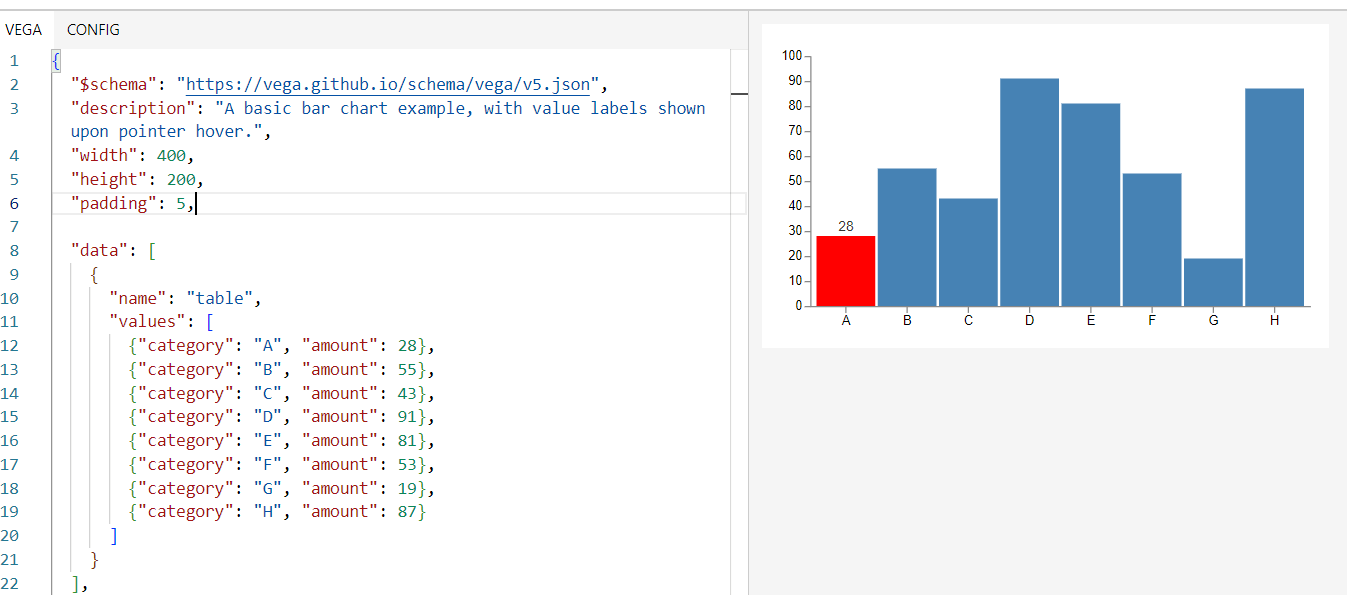The height and width of the screenshot is (595, 1347).
Task: Place cursor on the "width": 400 line
Action: (133, 156)
